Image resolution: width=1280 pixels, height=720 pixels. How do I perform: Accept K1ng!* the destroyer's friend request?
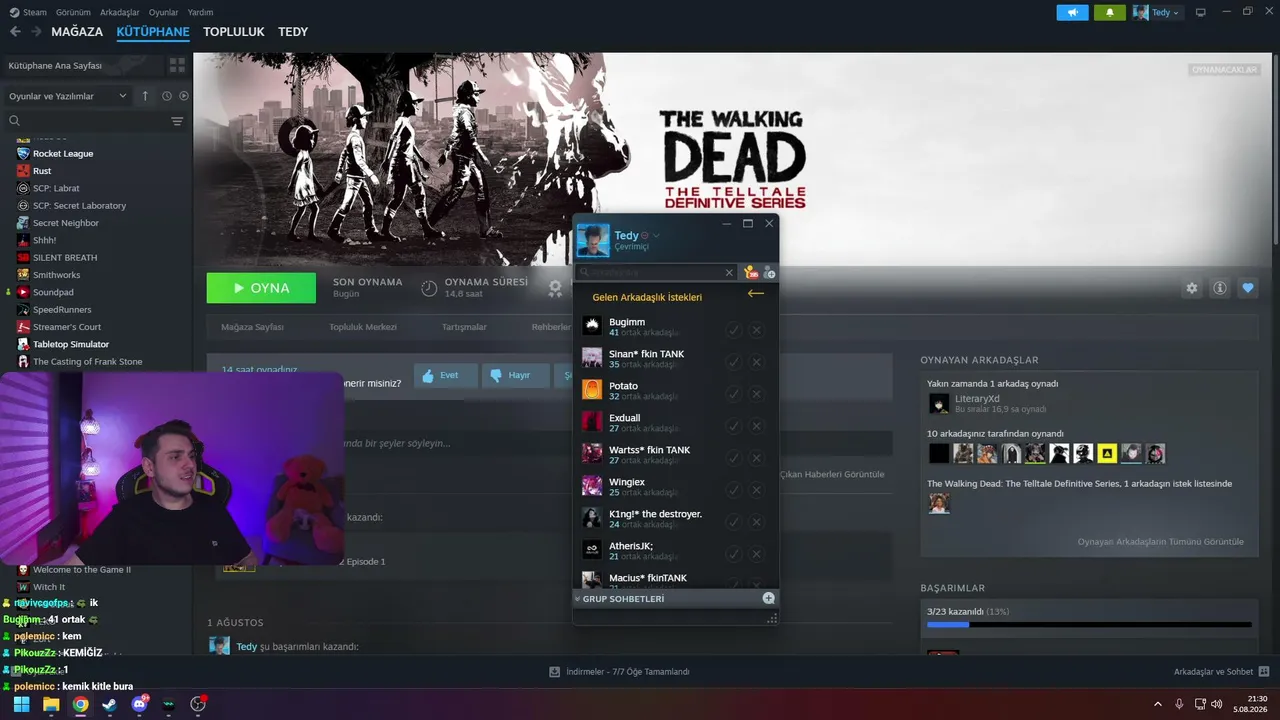click(733, 522)
